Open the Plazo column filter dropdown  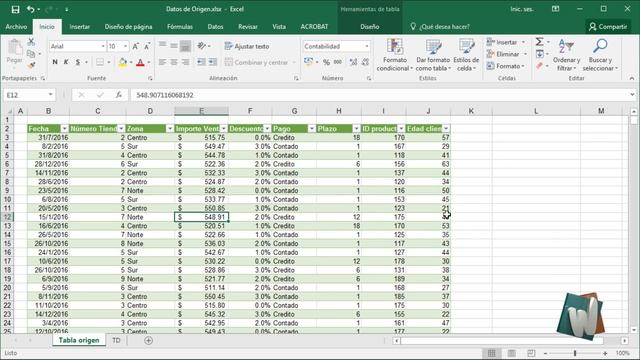[x=356, y=129]
